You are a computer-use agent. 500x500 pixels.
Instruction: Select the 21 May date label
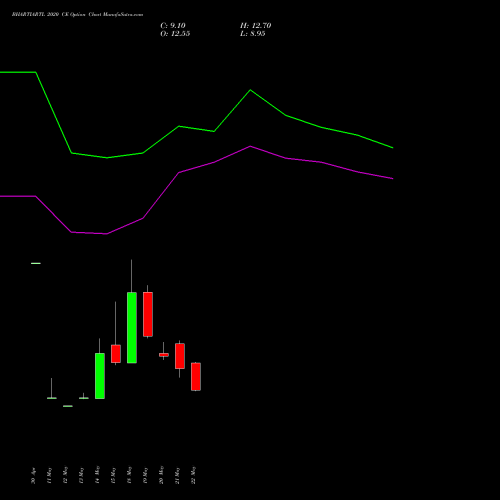[177, 476]
